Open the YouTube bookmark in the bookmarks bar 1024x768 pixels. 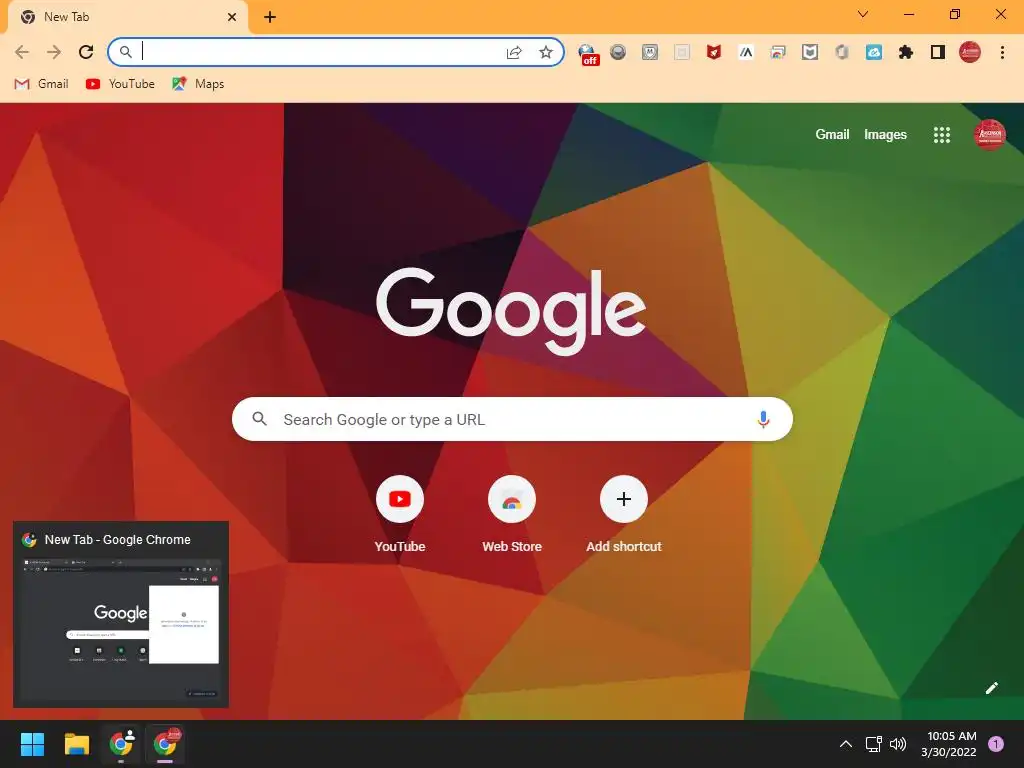(120, 84)
